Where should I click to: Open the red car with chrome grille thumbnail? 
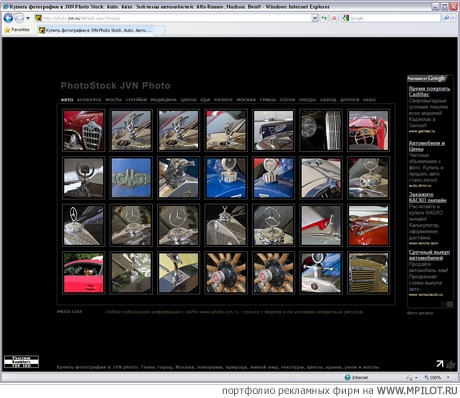point(84,130)
